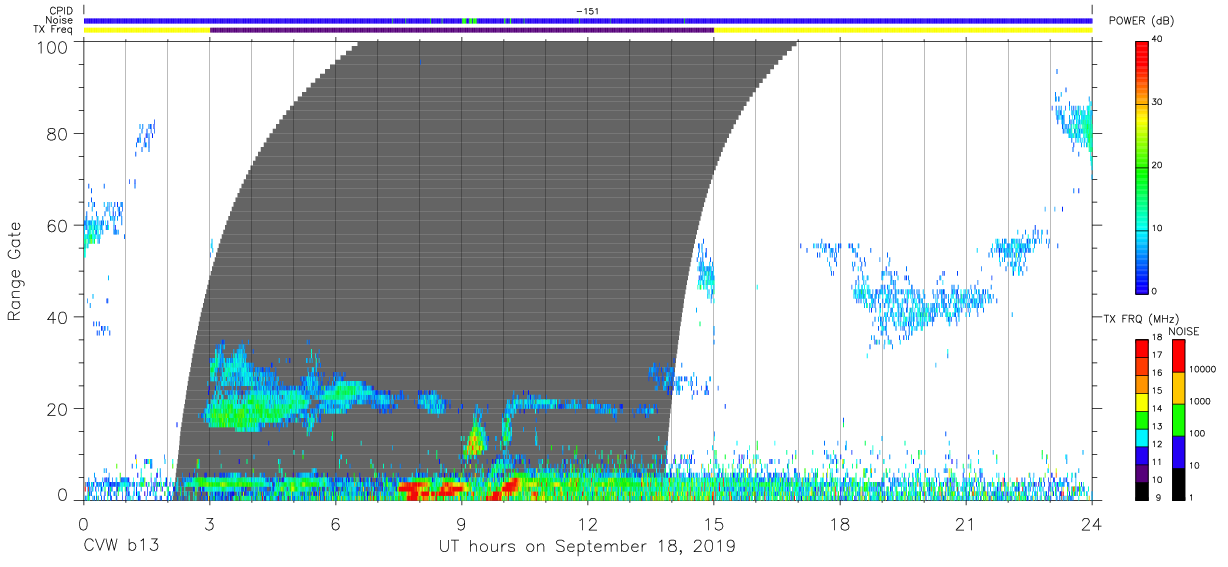The image size is (1228, 567).
Task: Click the 60 tick on range gate axis
Action: 58,225
